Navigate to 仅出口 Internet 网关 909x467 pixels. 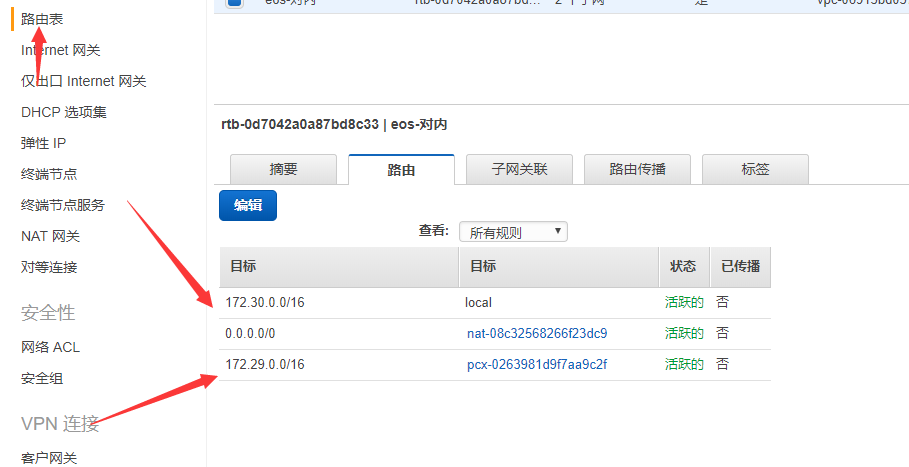[84, 81]
